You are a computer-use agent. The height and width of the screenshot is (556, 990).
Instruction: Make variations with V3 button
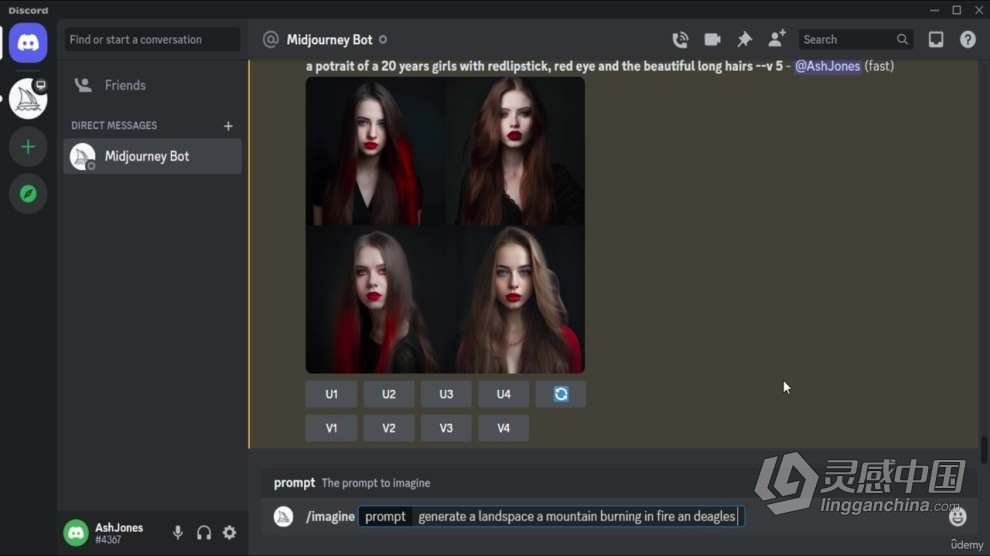click(446, 429)
